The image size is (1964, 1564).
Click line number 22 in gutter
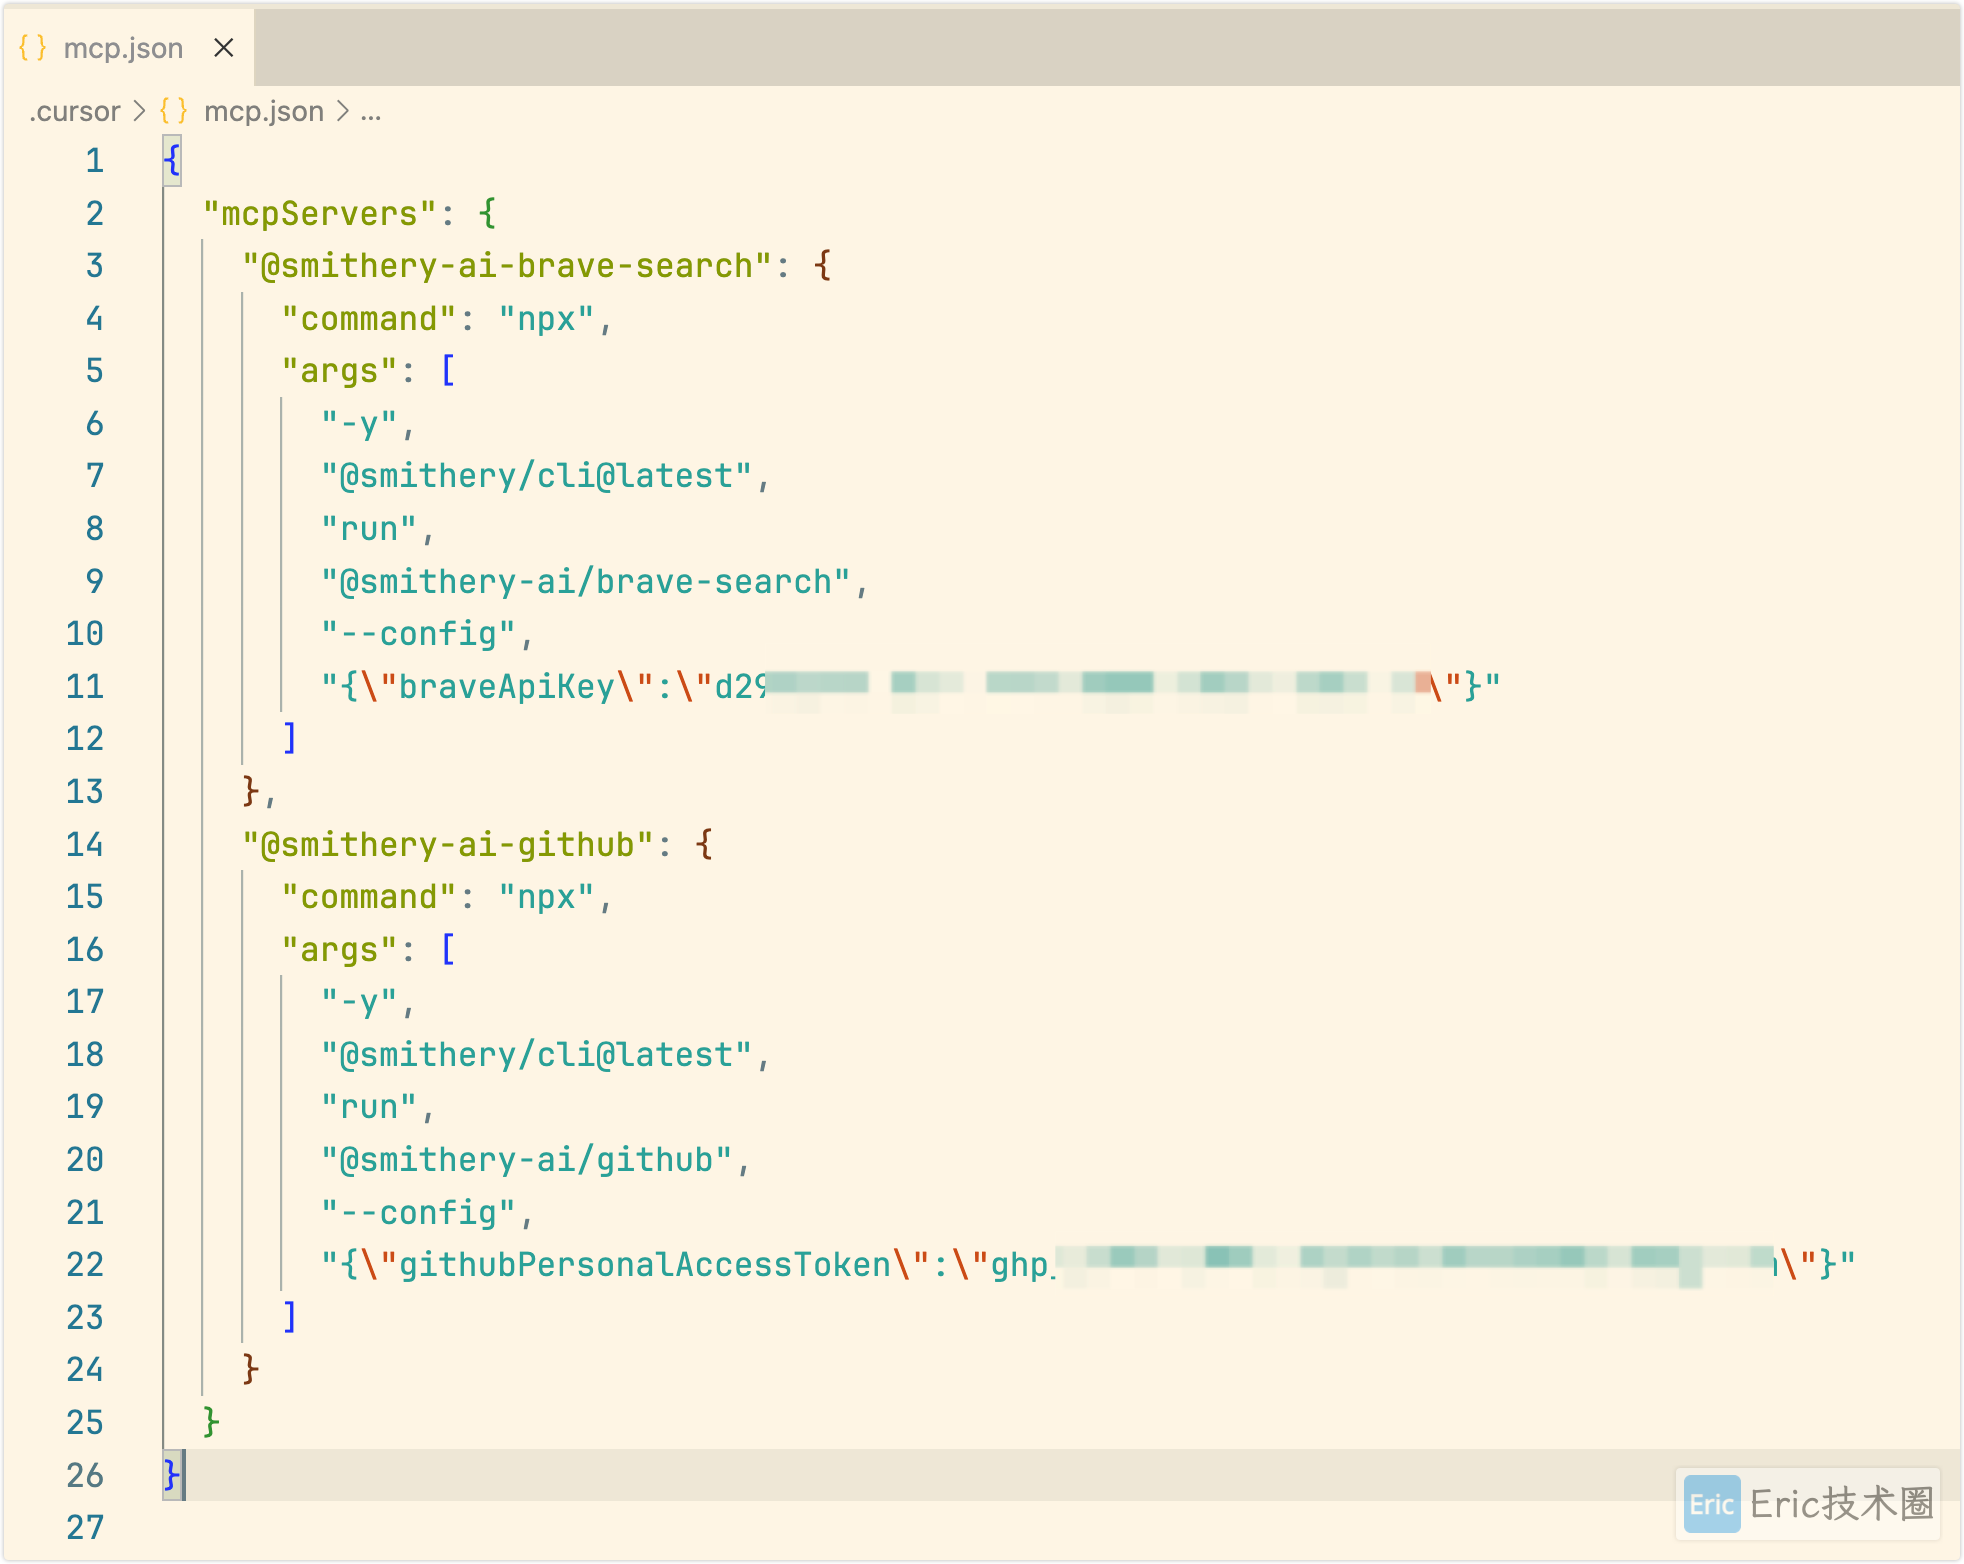(85, 1265)
